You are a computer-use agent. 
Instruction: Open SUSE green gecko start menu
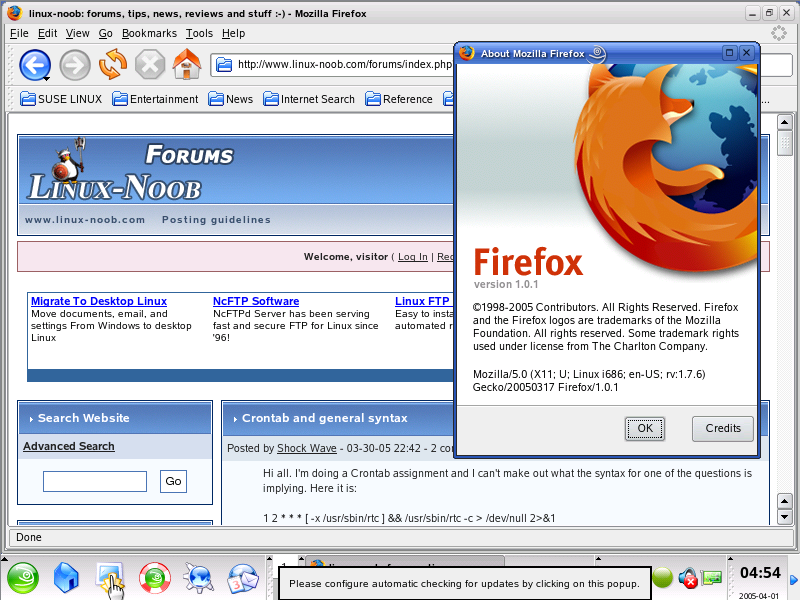pyautogui.click(x=22, y=578)
